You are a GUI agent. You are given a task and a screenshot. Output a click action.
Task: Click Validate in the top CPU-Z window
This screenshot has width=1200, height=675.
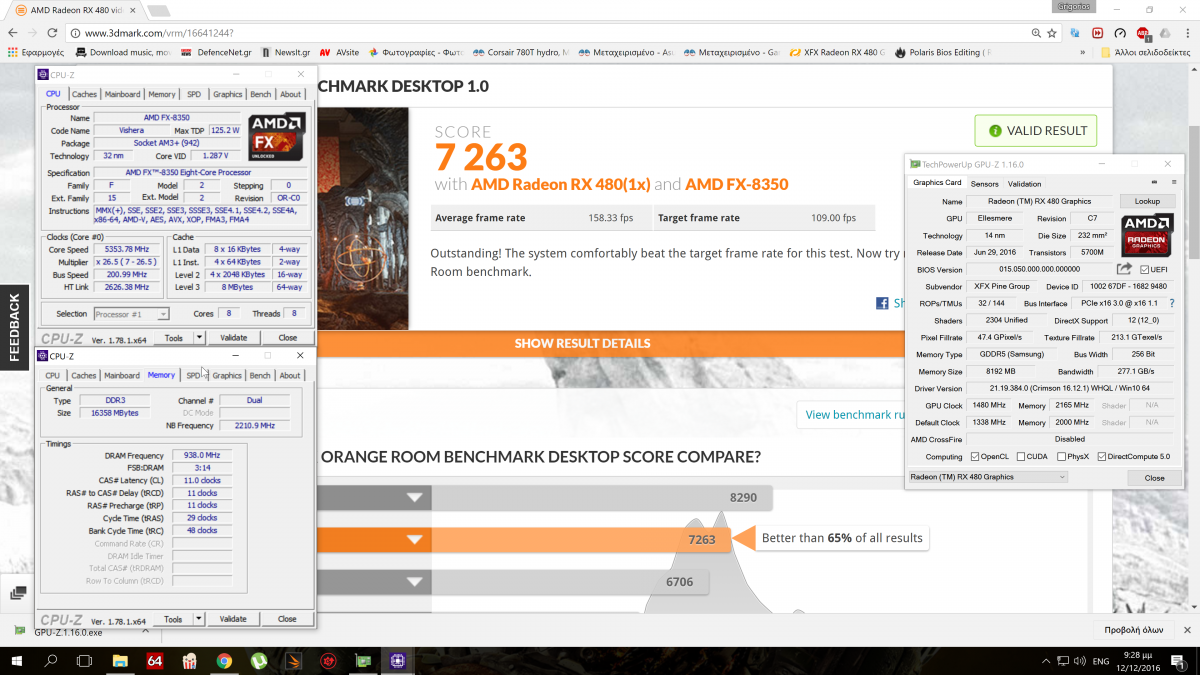233,338
